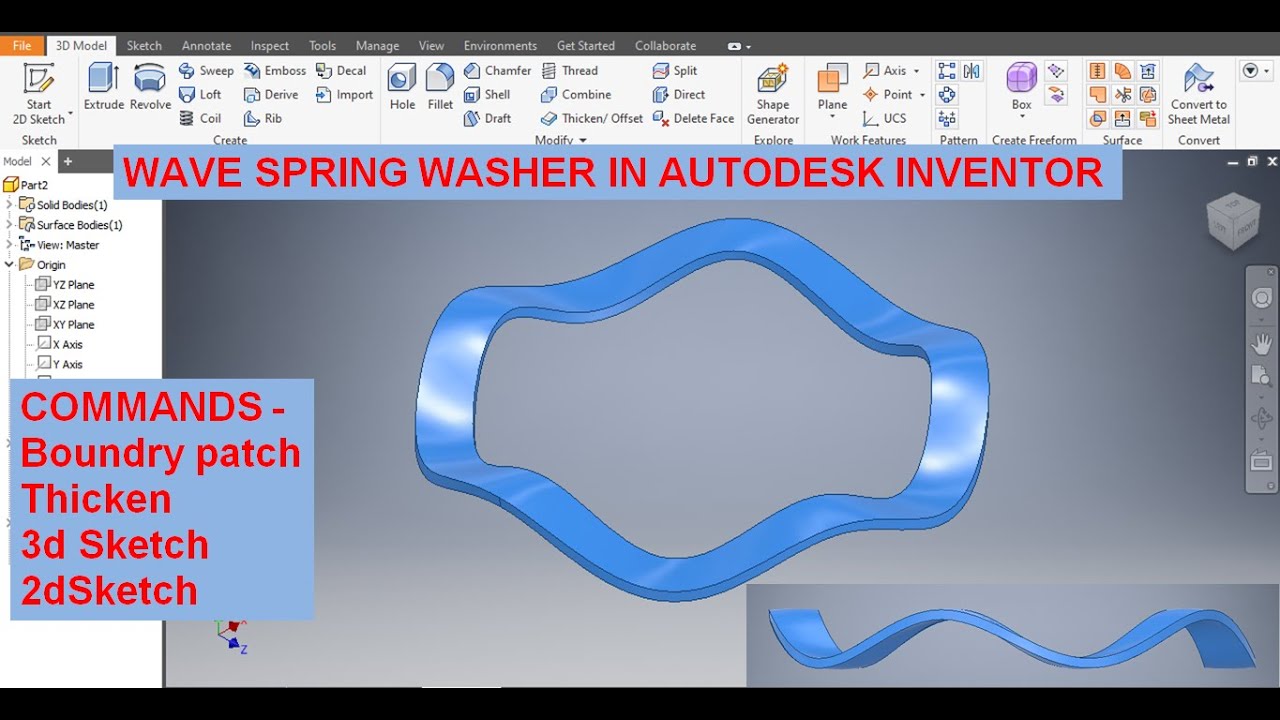The height and width of the screenshot is (720, 1280).
Task: Expand the View: Master node
Action: [10, 245]
